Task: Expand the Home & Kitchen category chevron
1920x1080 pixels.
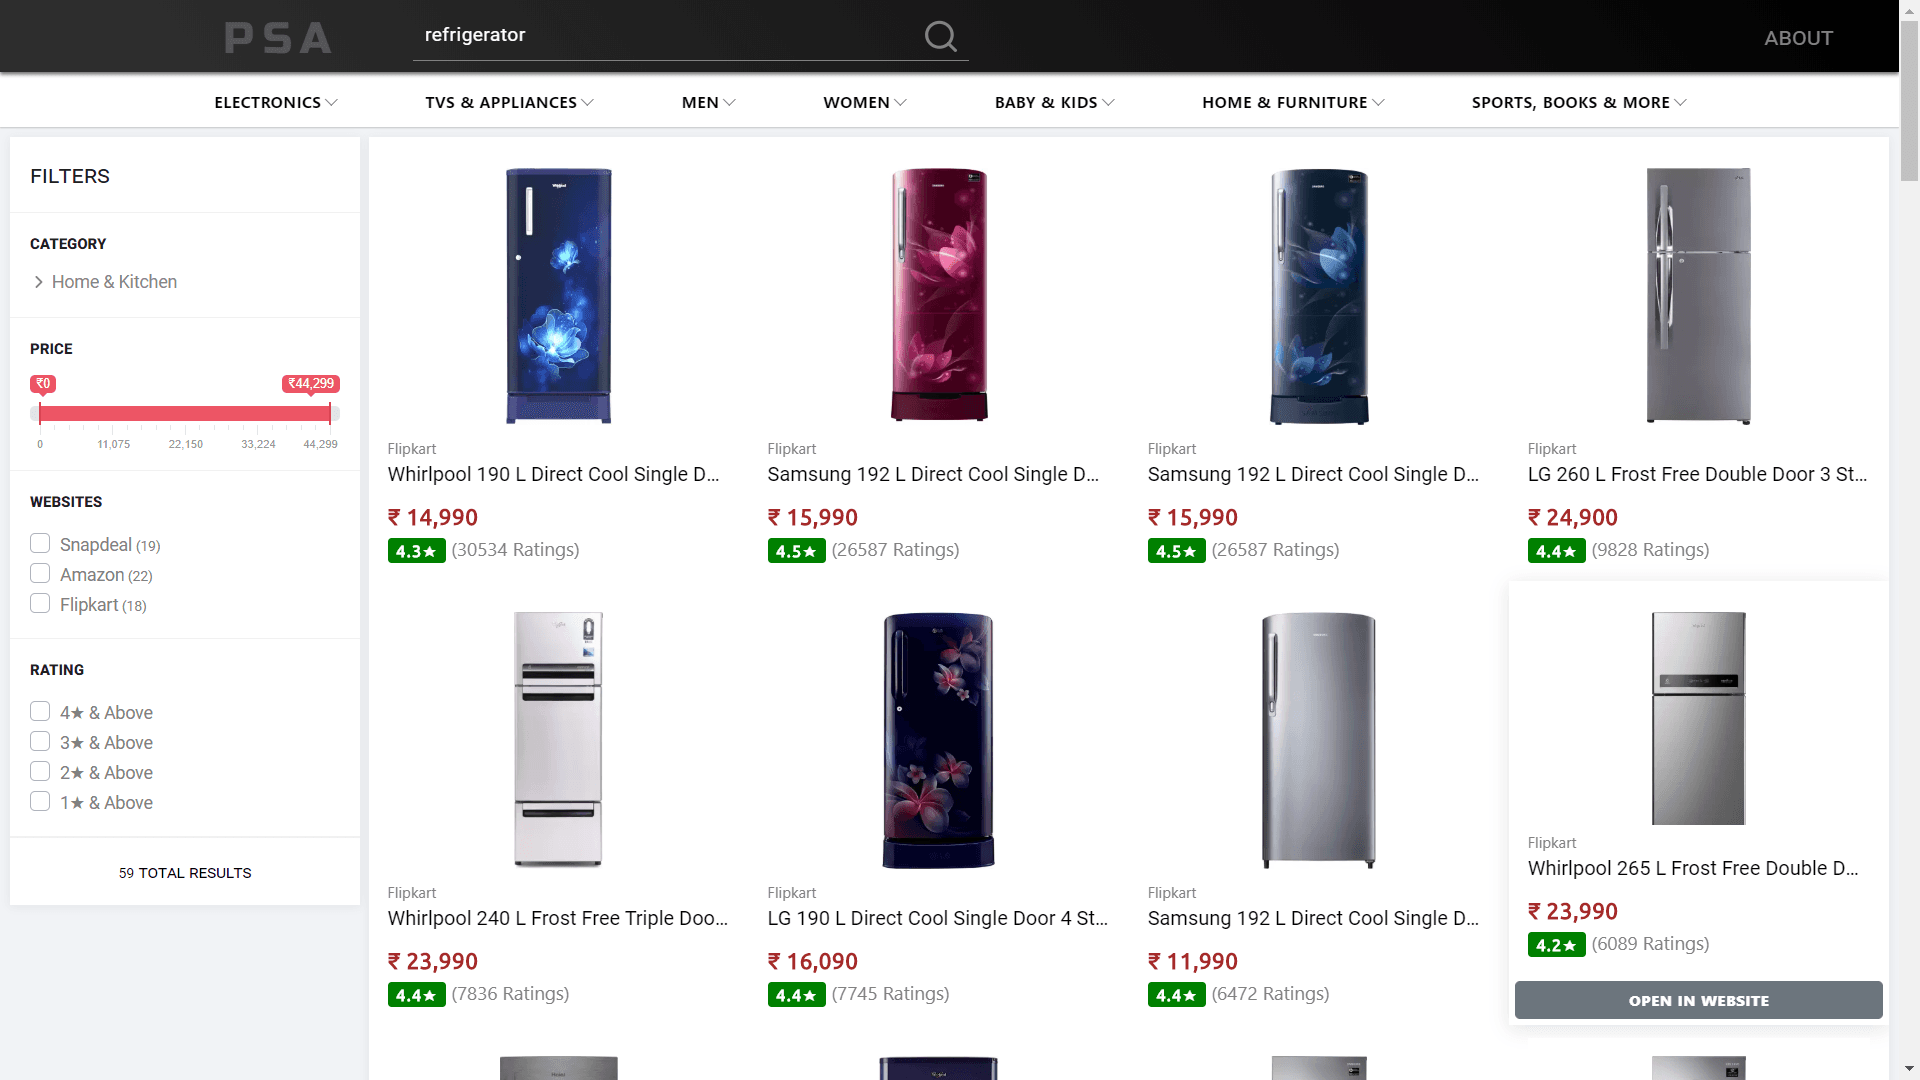Action: [x=39, y=282]
